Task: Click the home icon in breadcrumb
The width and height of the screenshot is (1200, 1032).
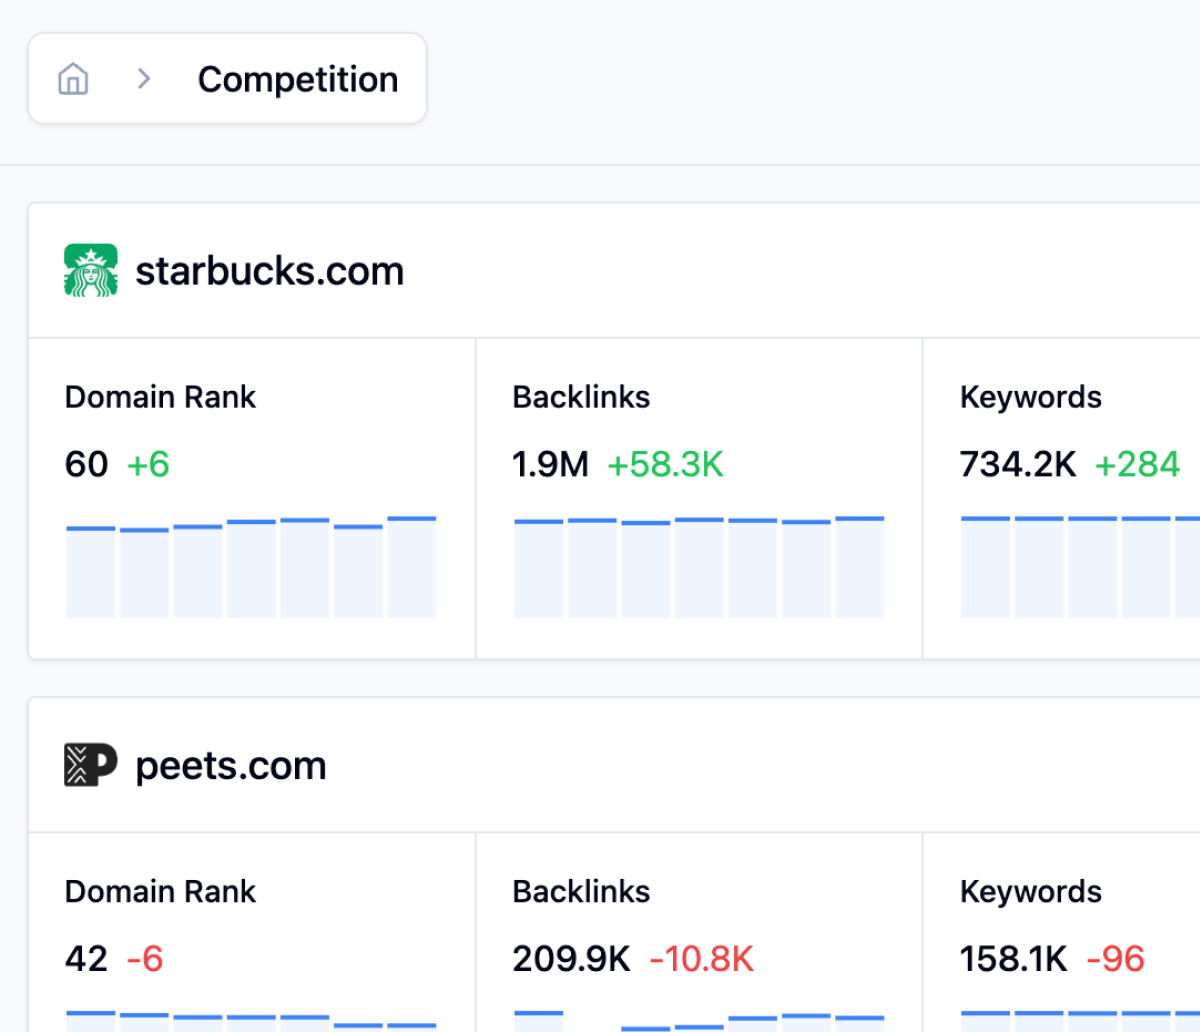Action: (73, 79)
